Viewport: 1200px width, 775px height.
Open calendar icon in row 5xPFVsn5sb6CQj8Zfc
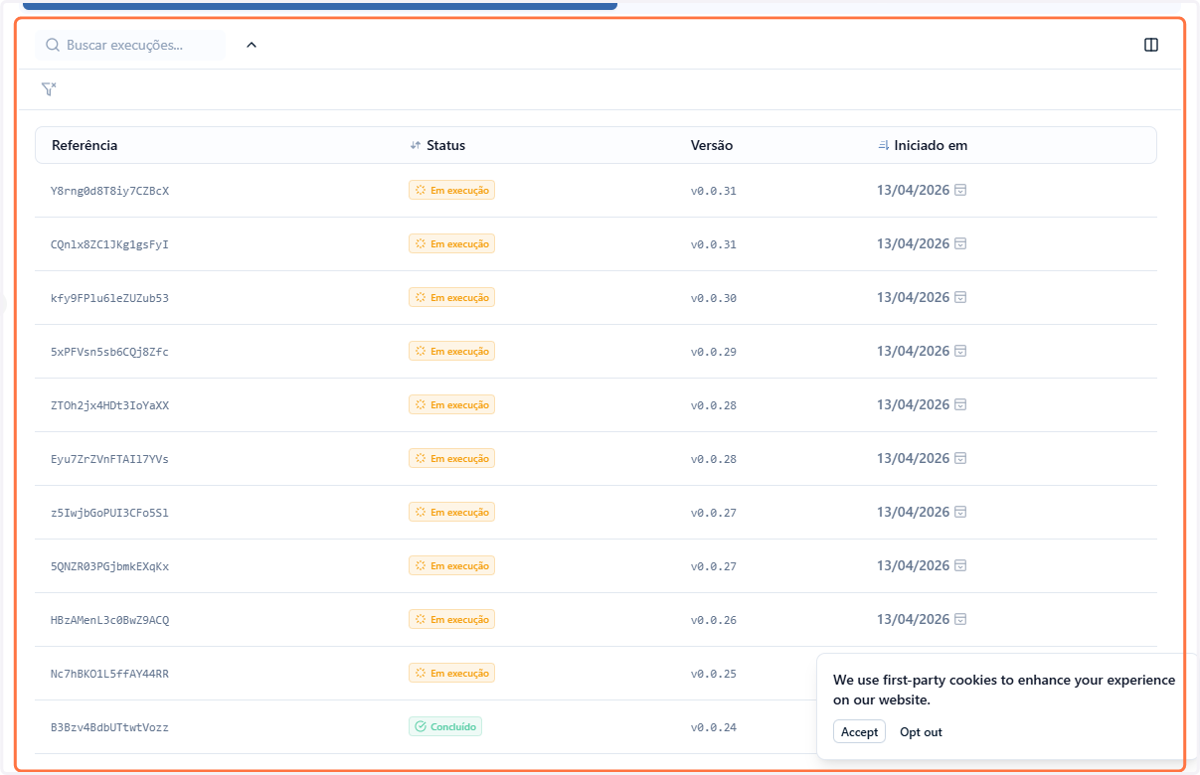(x=961, y=351)
